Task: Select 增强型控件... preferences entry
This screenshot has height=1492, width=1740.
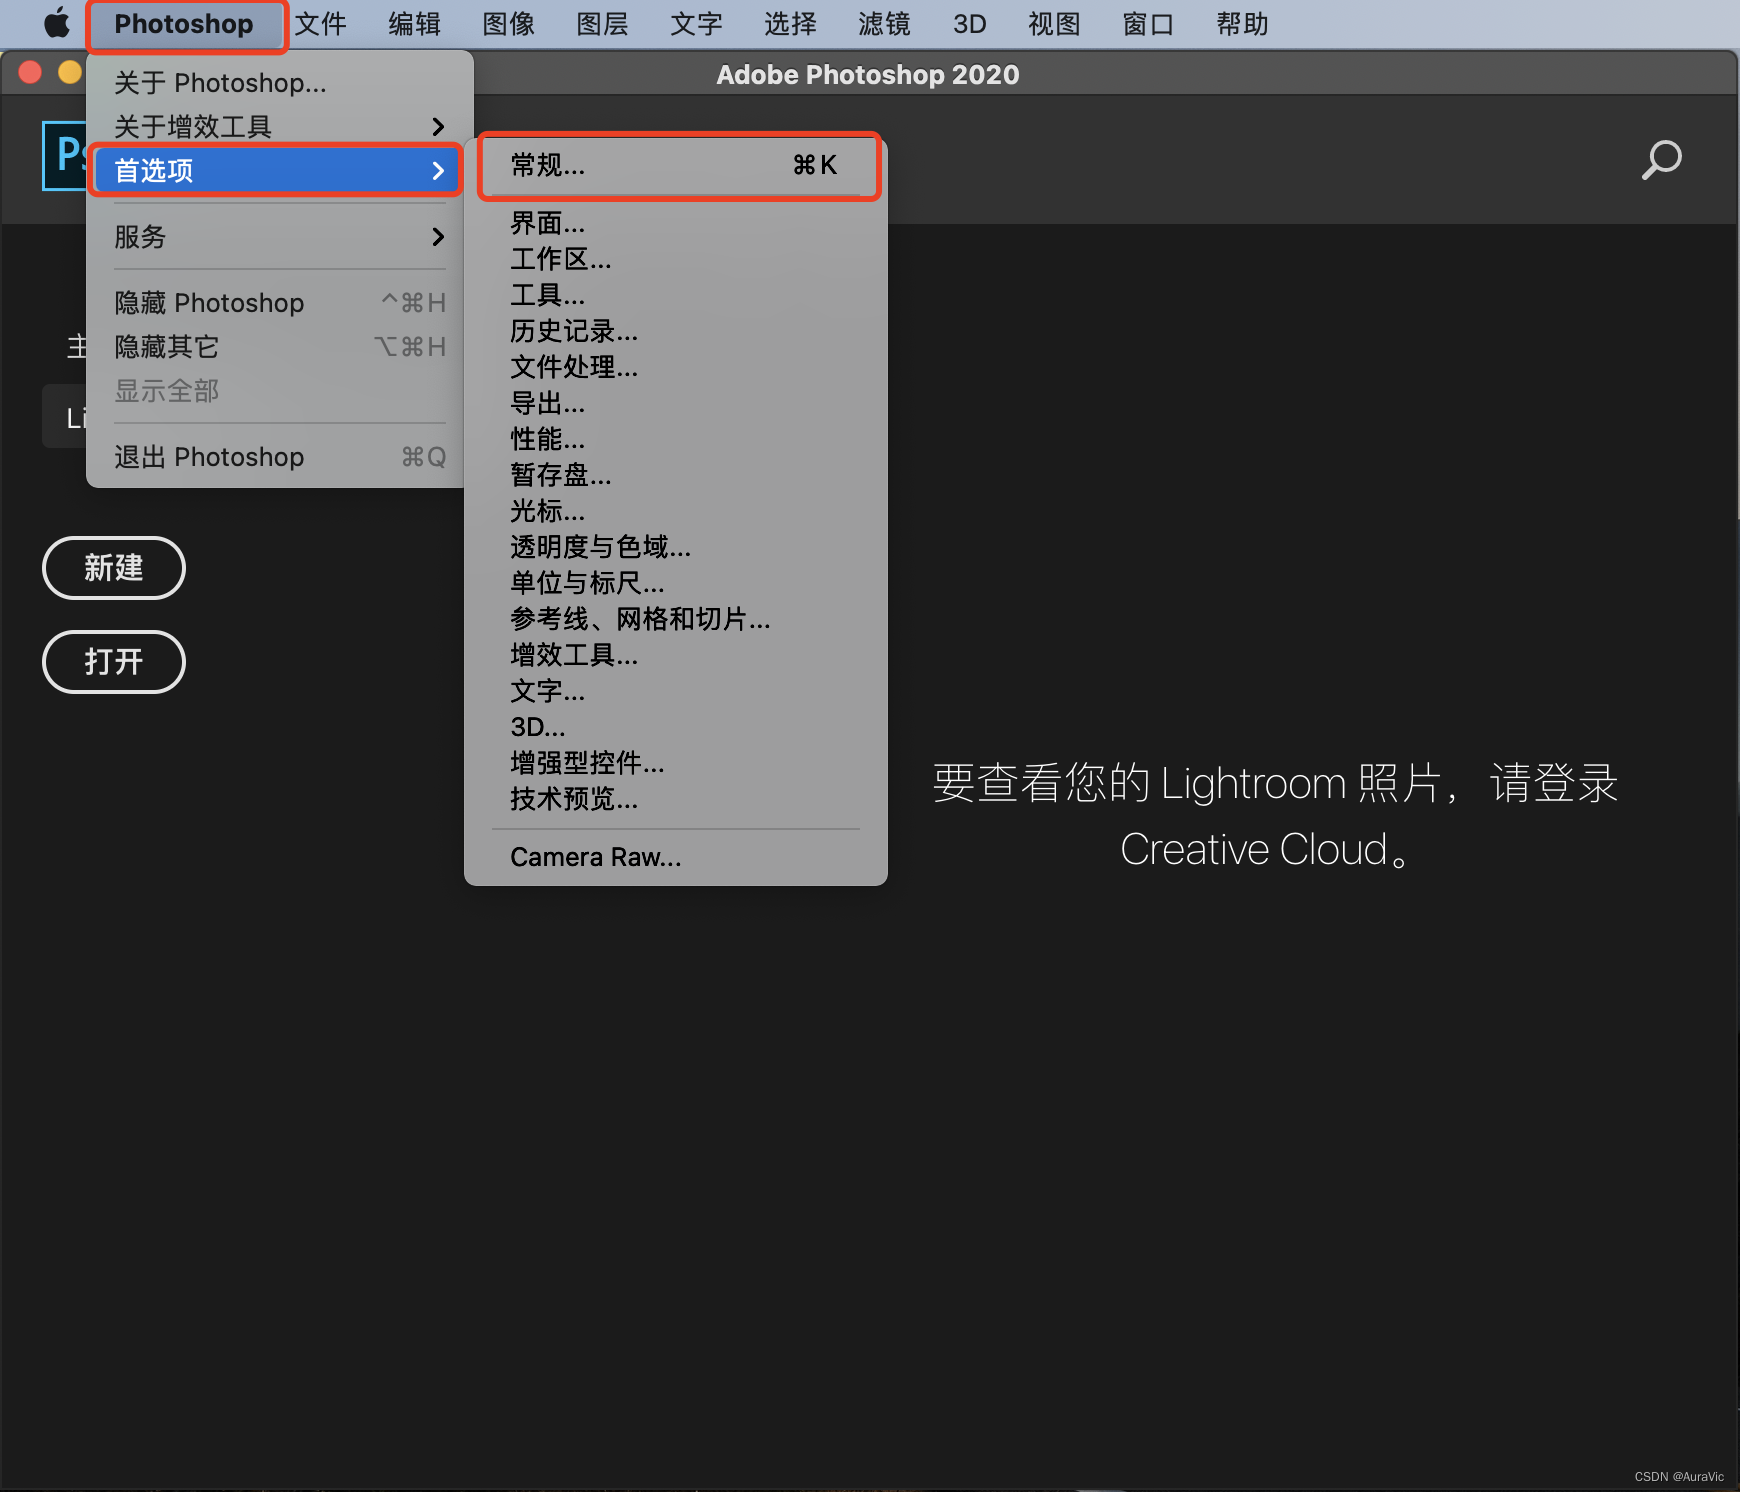Action: click(676, 763)
